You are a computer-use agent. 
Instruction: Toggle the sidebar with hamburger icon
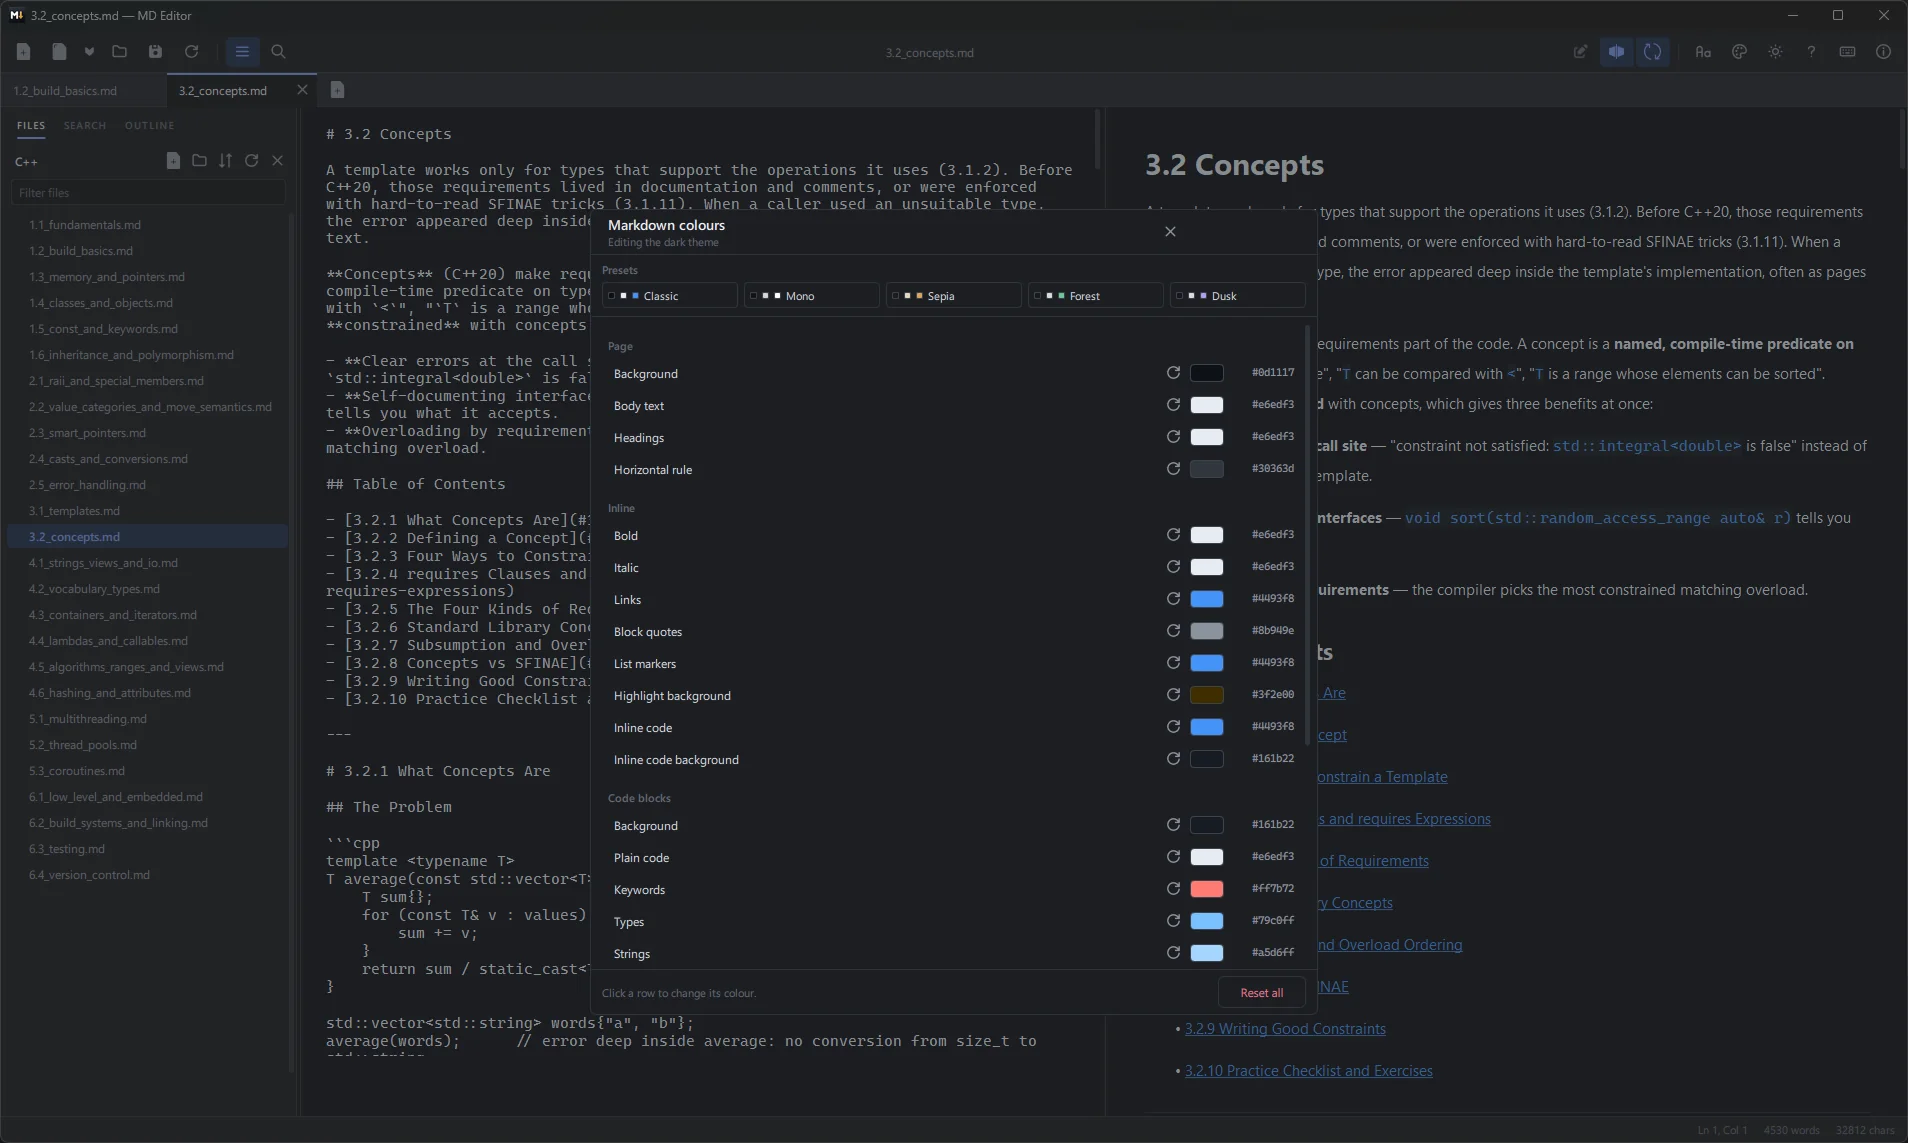(x=242, y=52)
